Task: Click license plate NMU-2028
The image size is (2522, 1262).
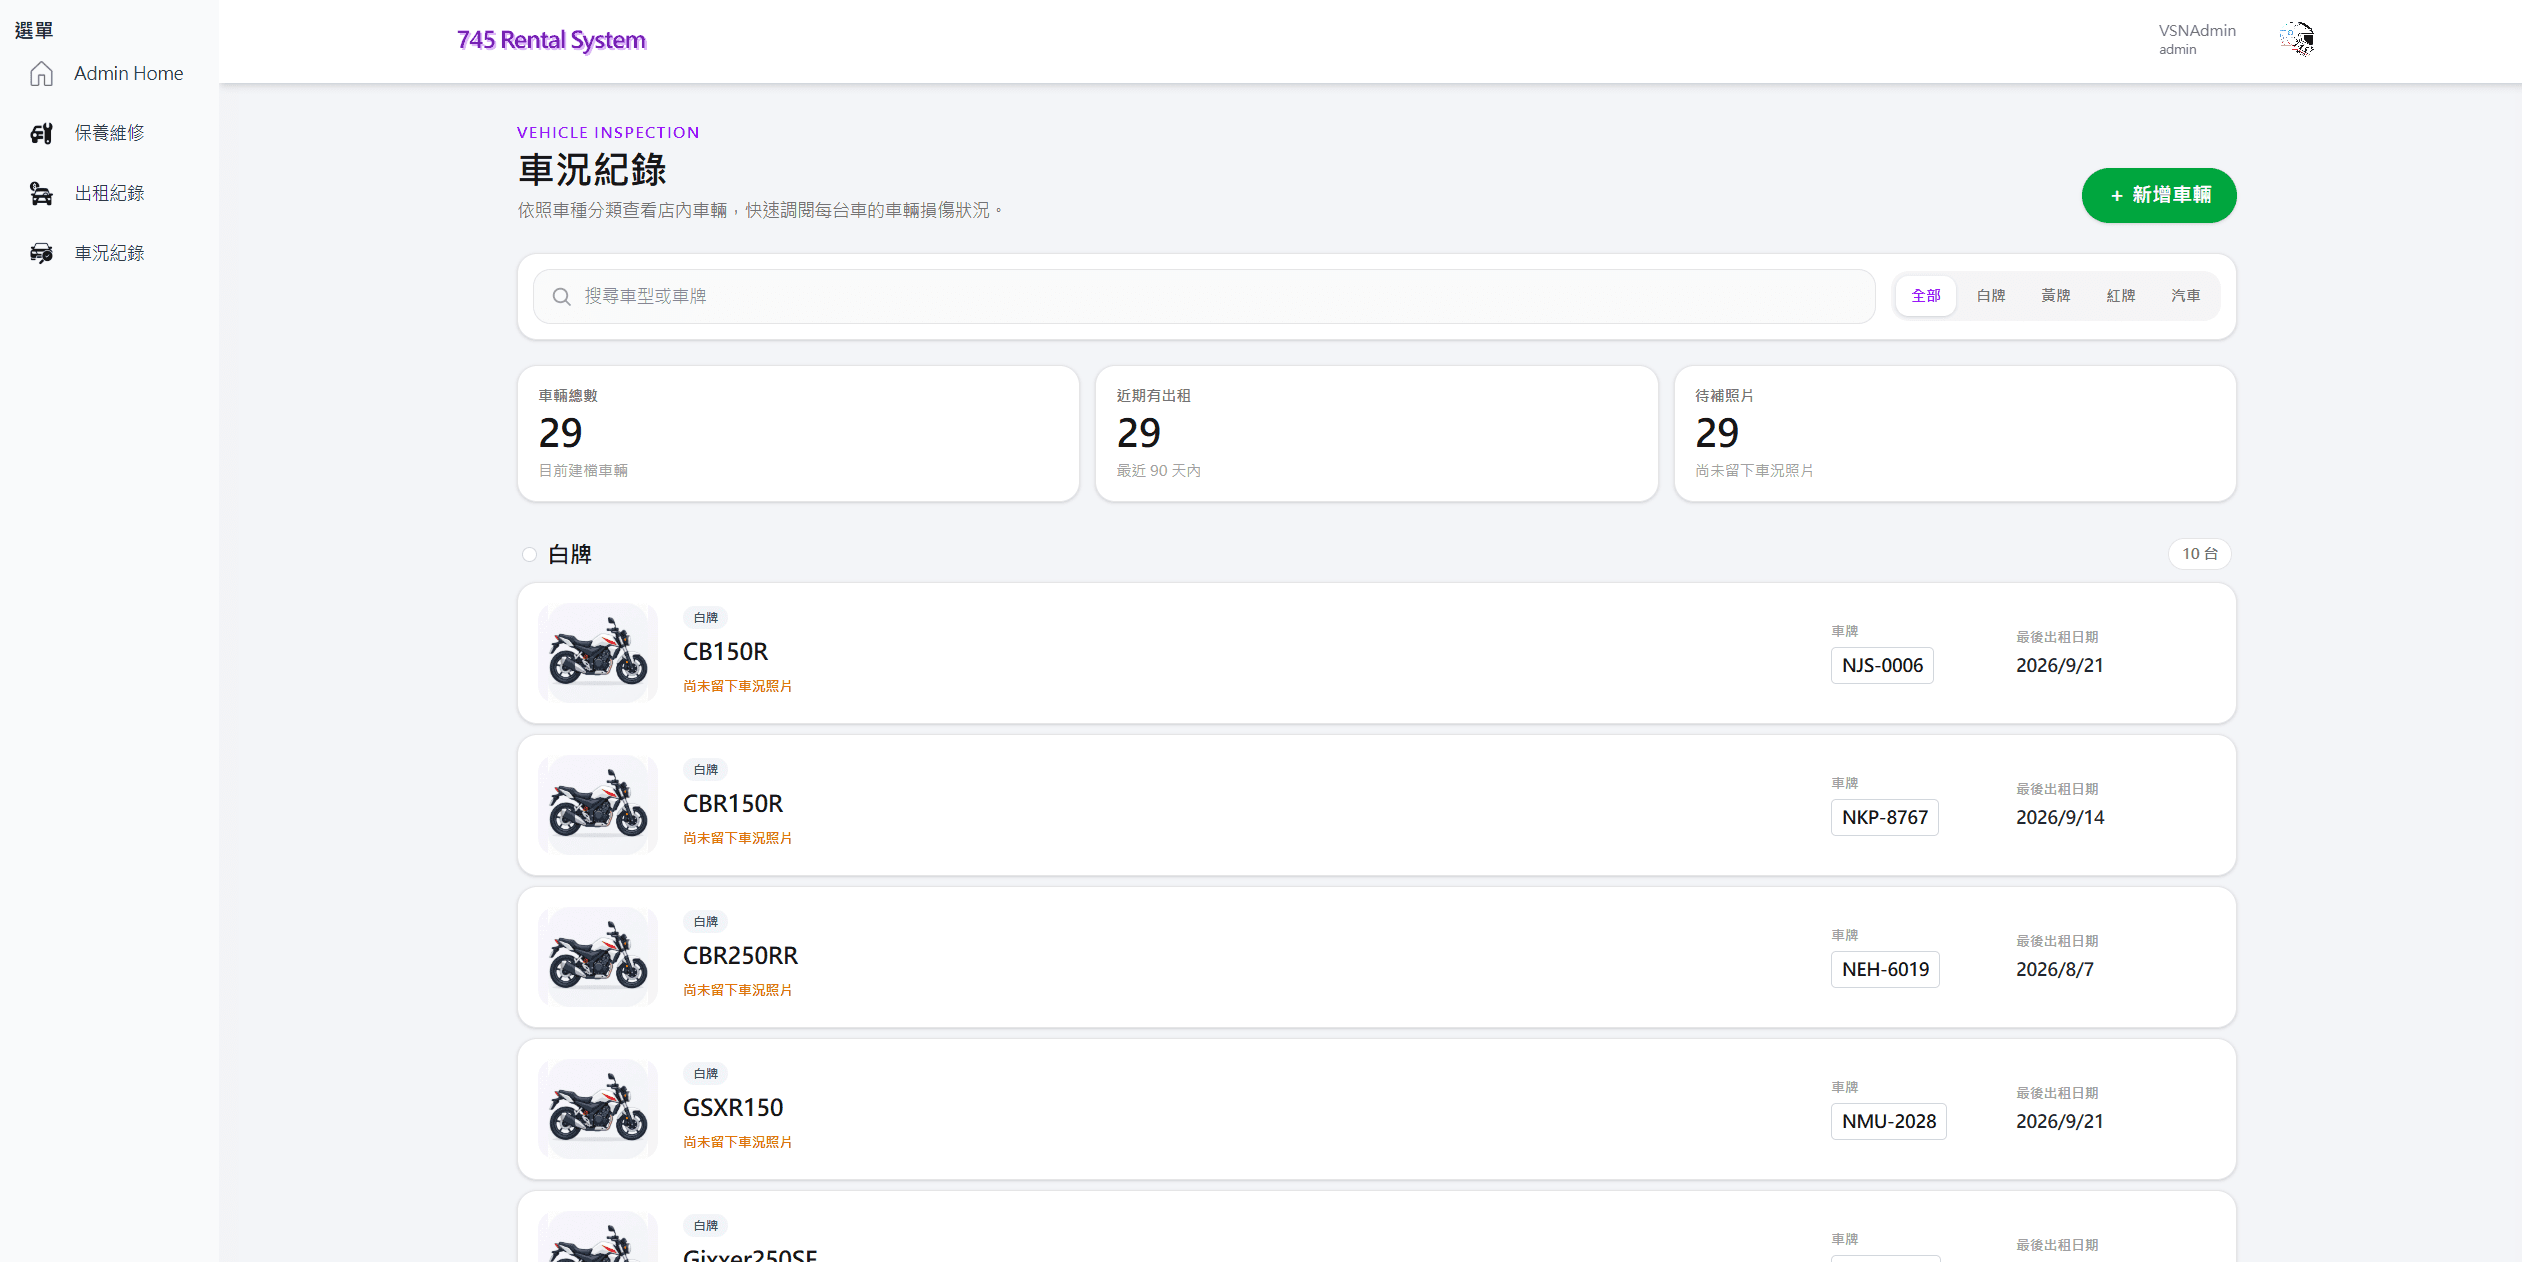Action: (x=1889, y=1122)
